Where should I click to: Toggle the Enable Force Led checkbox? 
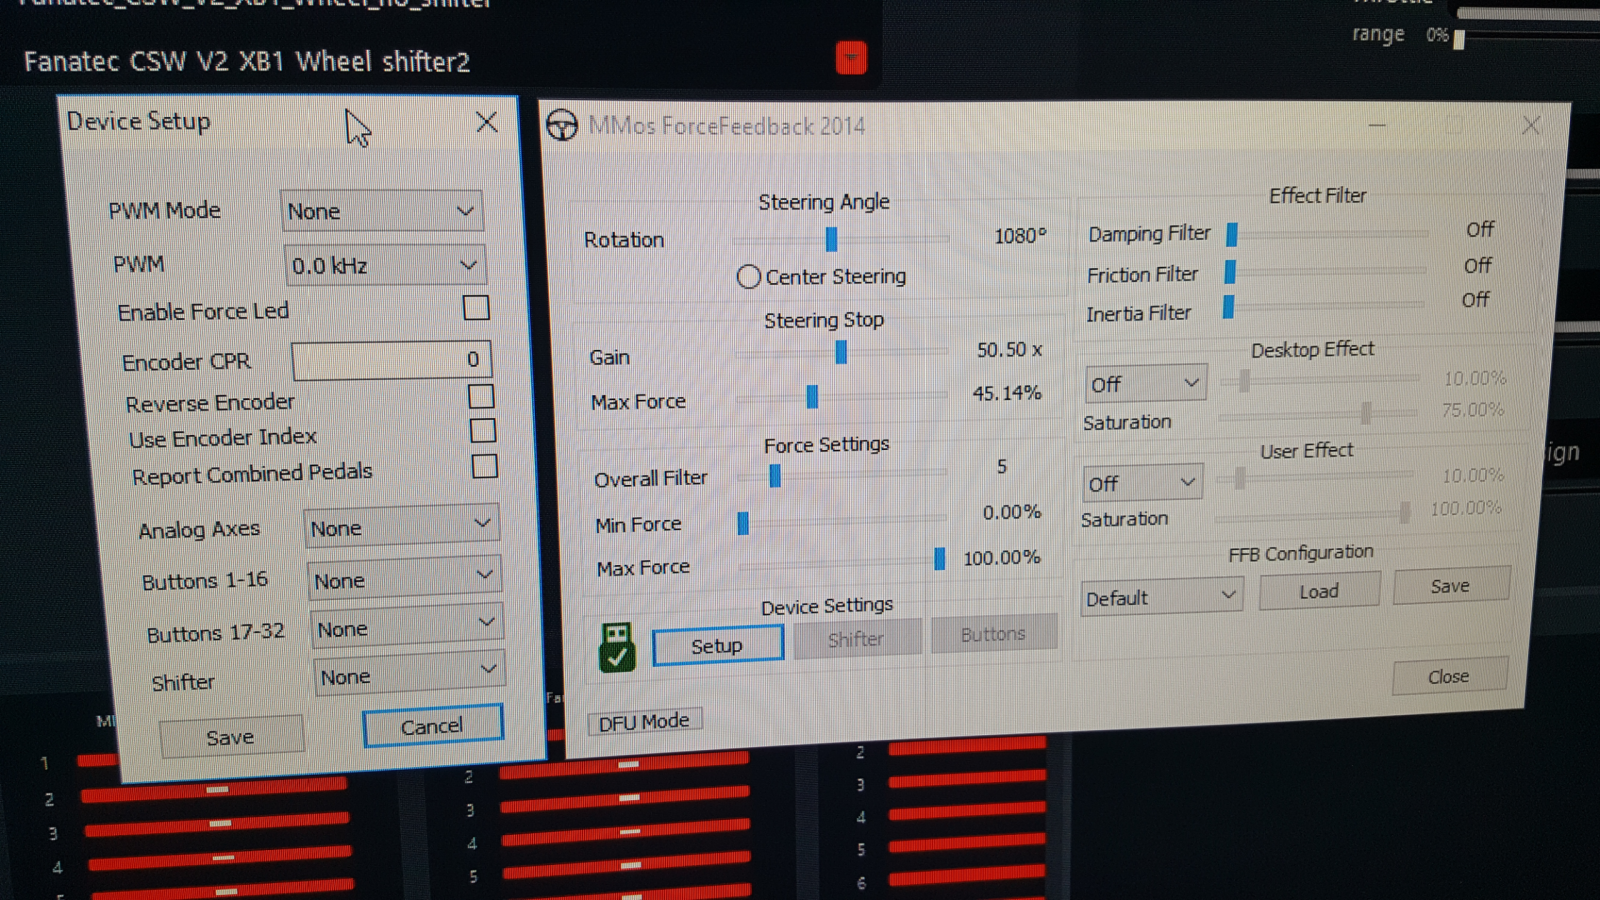pos(476,307)
